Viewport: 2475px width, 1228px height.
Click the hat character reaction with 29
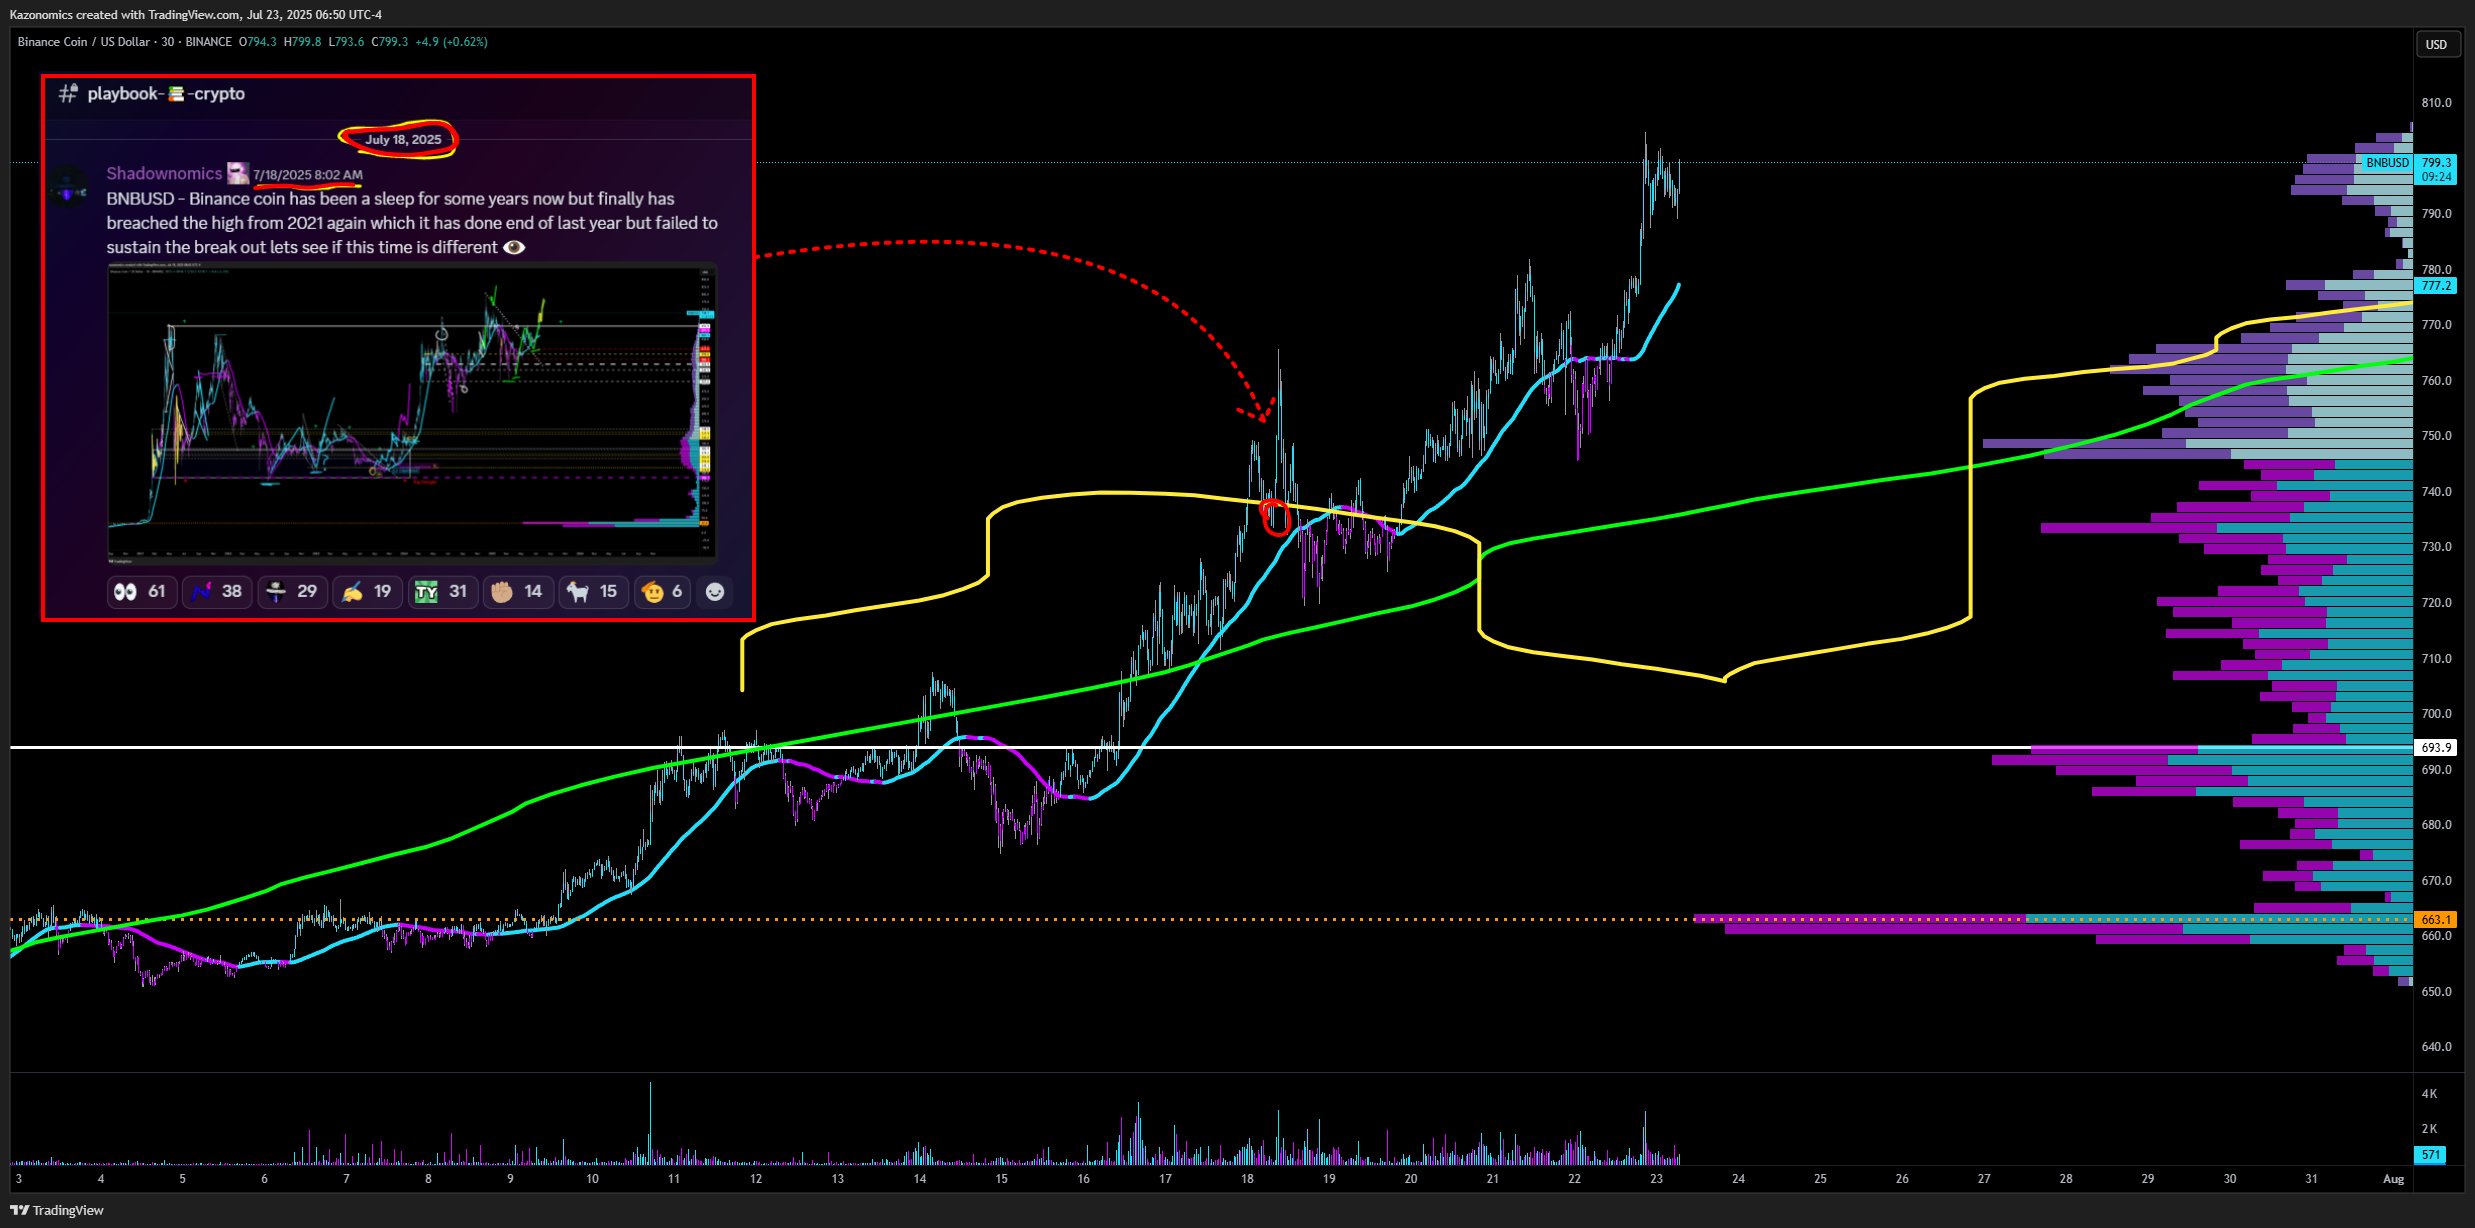[x=292, y=592]
